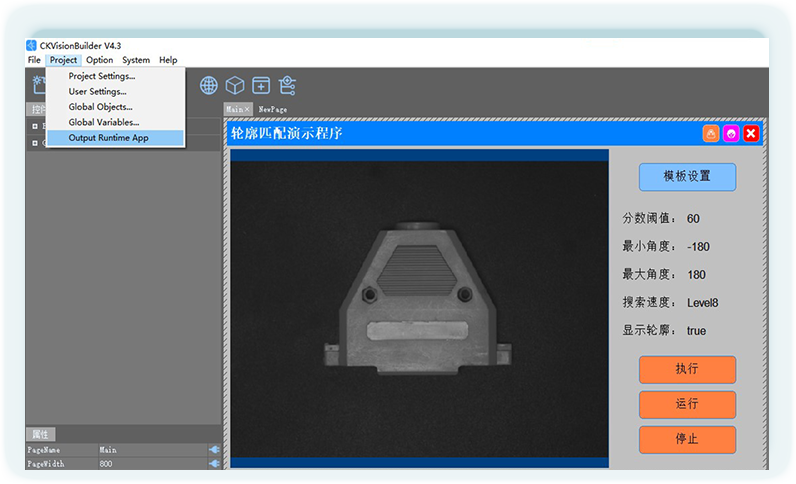This screenshot has height=484, width=796.
Task: Click the globe icon in the toolbar
Action: tap(209, 85)
